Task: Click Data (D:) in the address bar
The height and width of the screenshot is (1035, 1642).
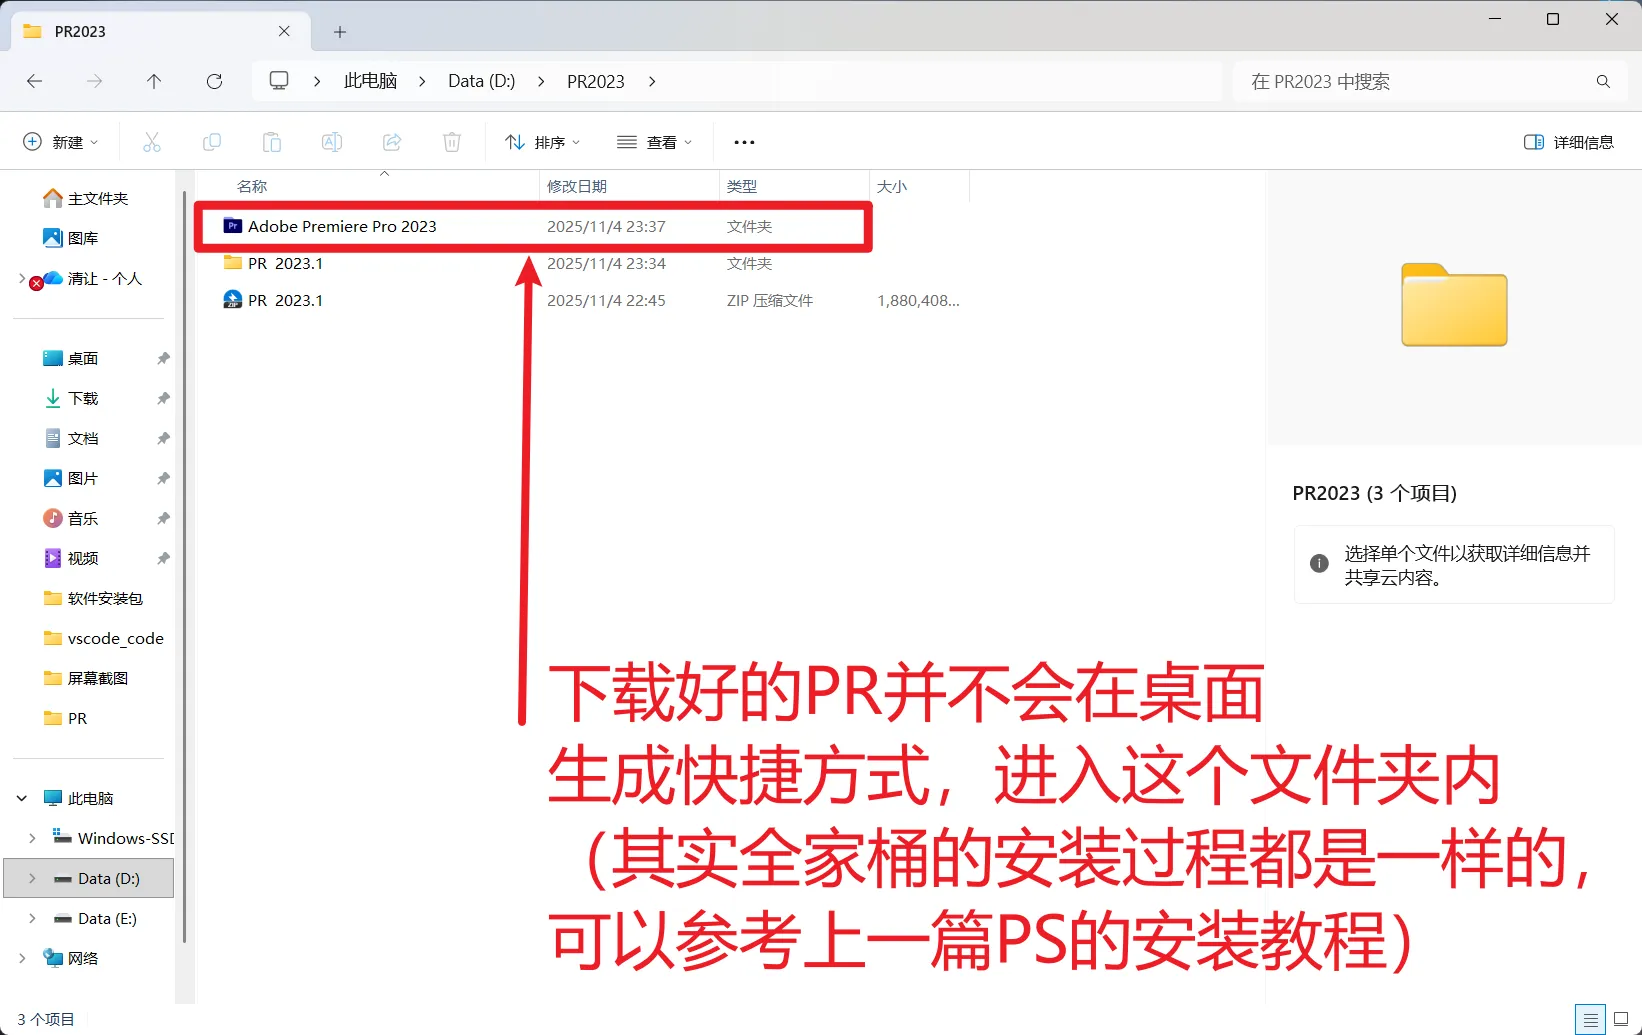Action: coord(482,81)
